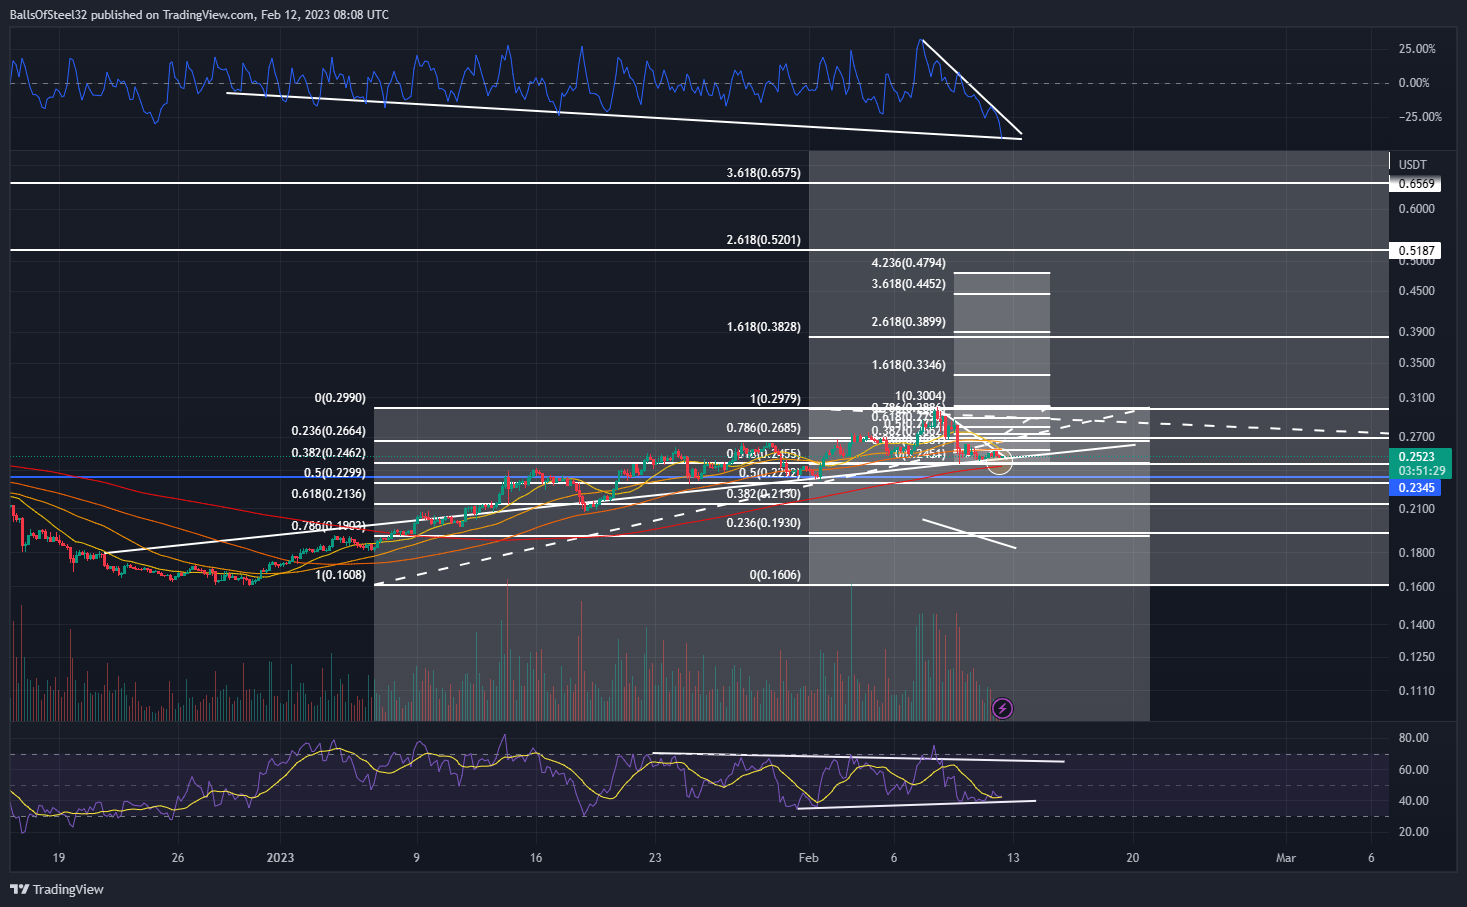The height and width of the screenshot is (907, 1467).
Task: Click the 1(0.1608) Fibonacci level label
Action: [340, 575]
